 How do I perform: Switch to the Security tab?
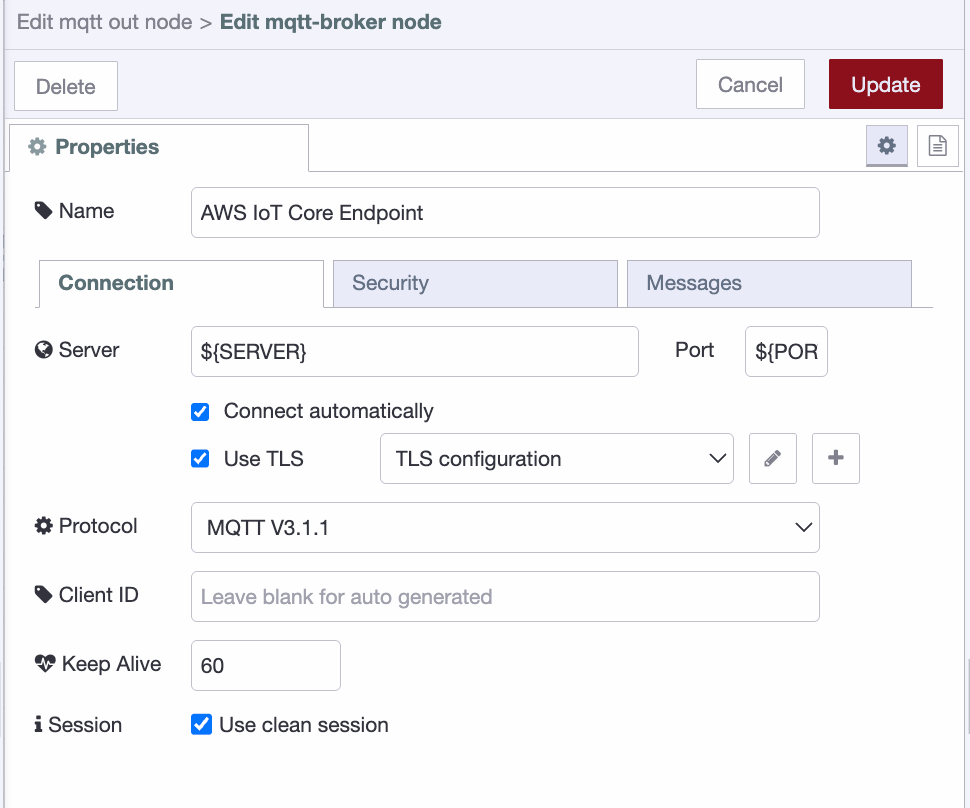[475, 283]
